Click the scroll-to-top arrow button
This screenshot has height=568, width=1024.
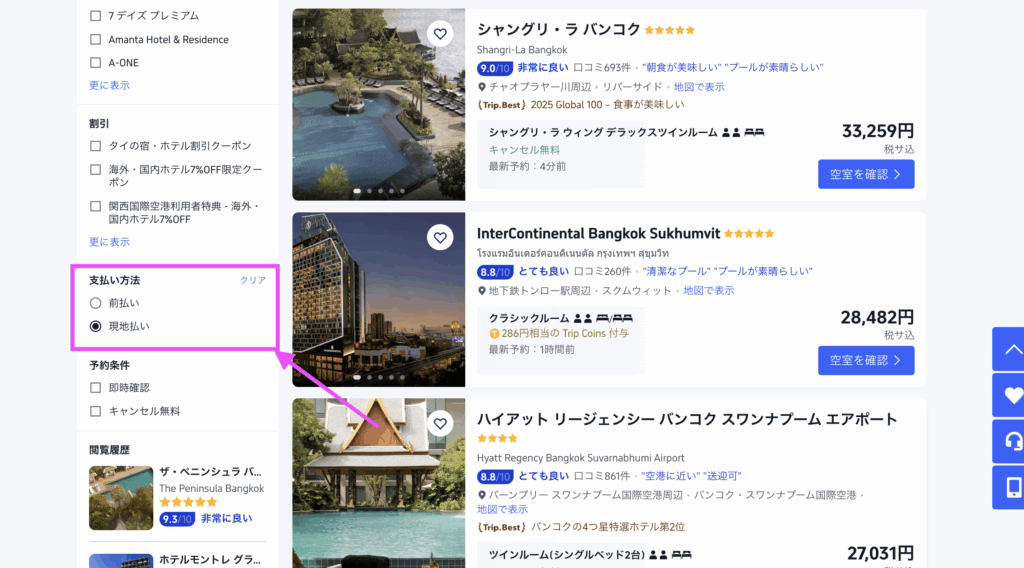[1011, 349]
